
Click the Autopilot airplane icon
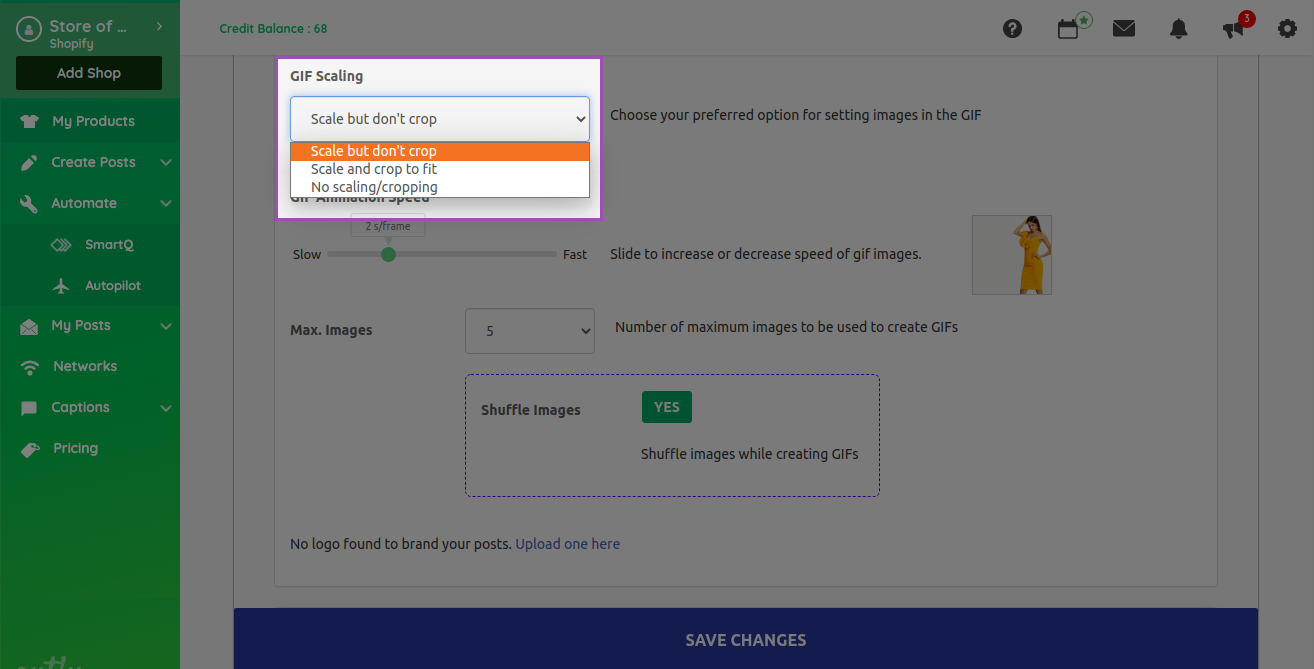tap(61, 286)
